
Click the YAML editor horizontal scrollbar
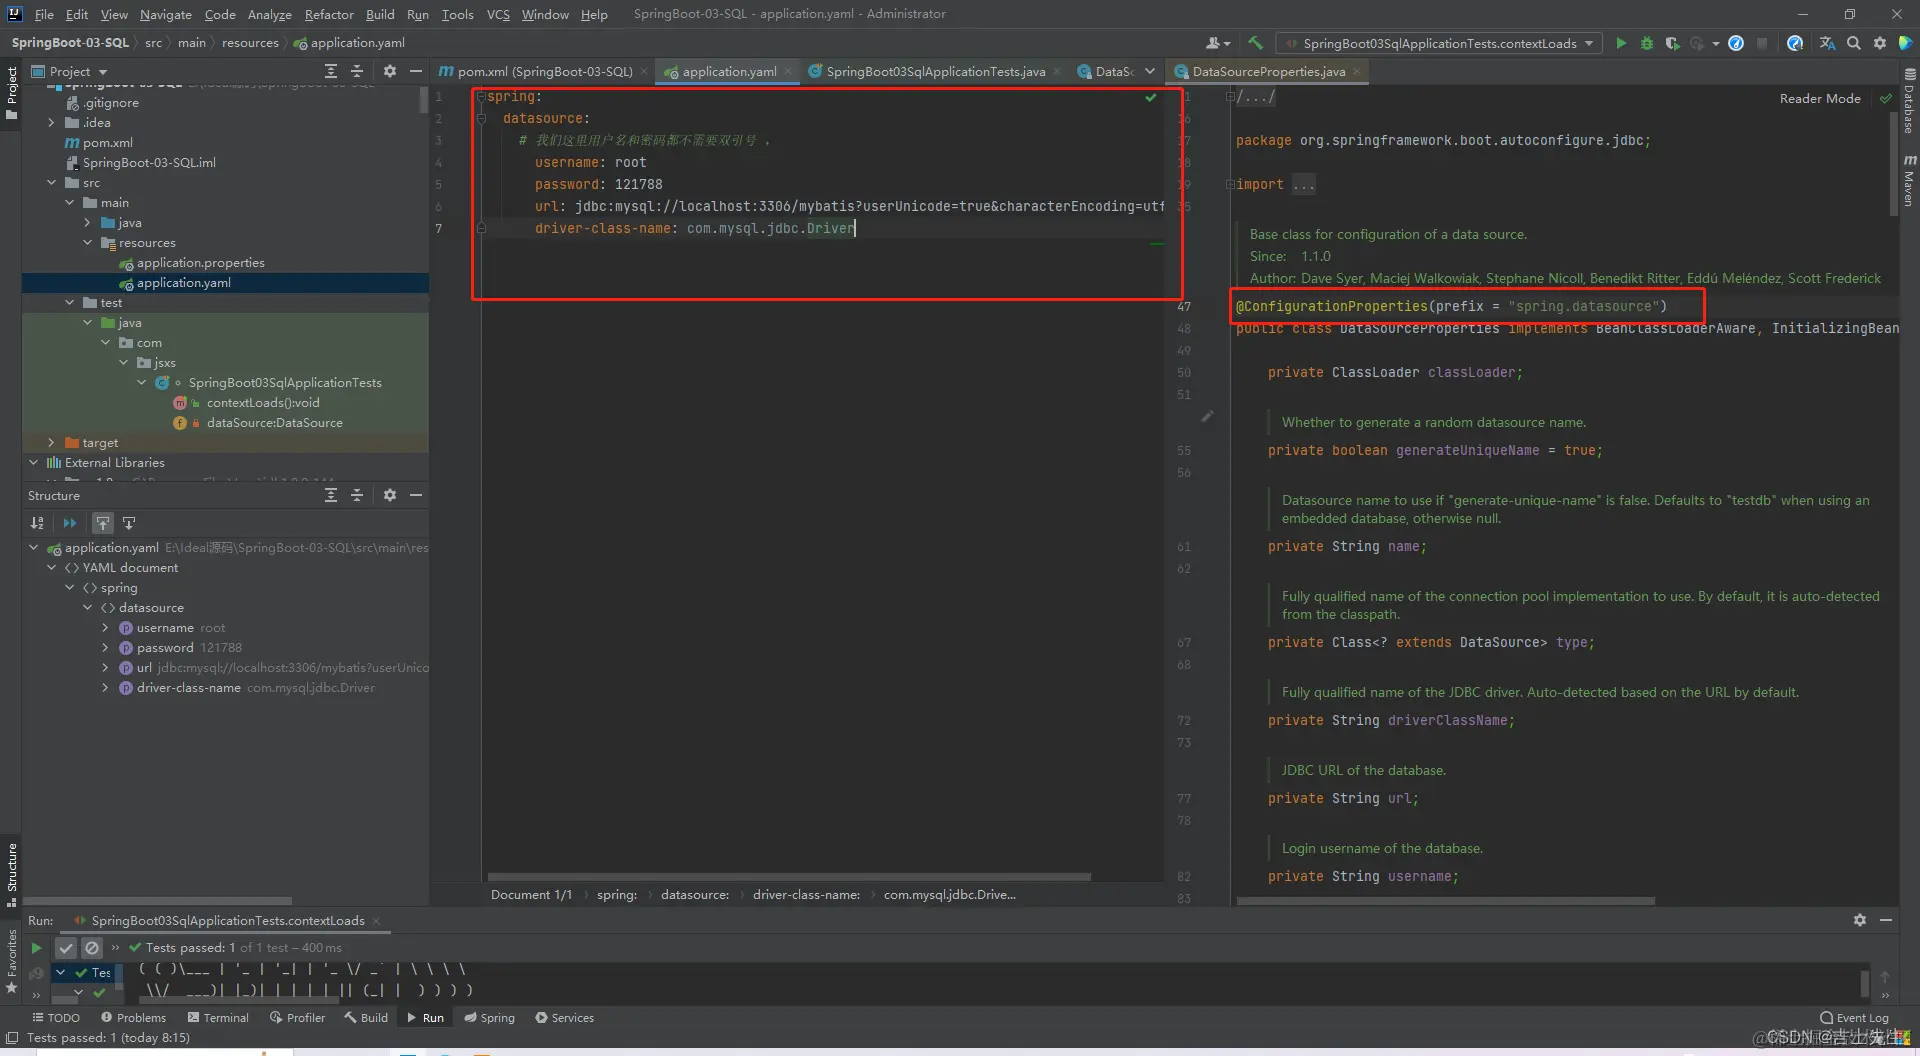pyautogui.click(x=788, y=877)
